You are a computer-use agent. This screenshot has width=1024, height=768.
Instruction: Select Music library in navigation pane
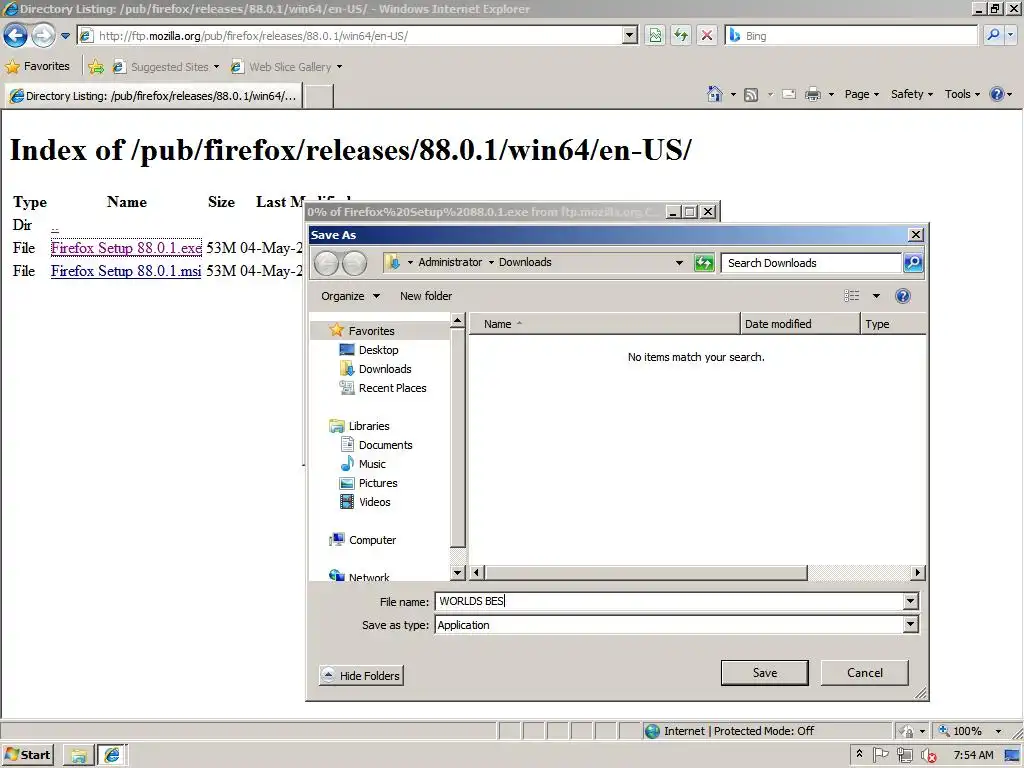point(363,464)
